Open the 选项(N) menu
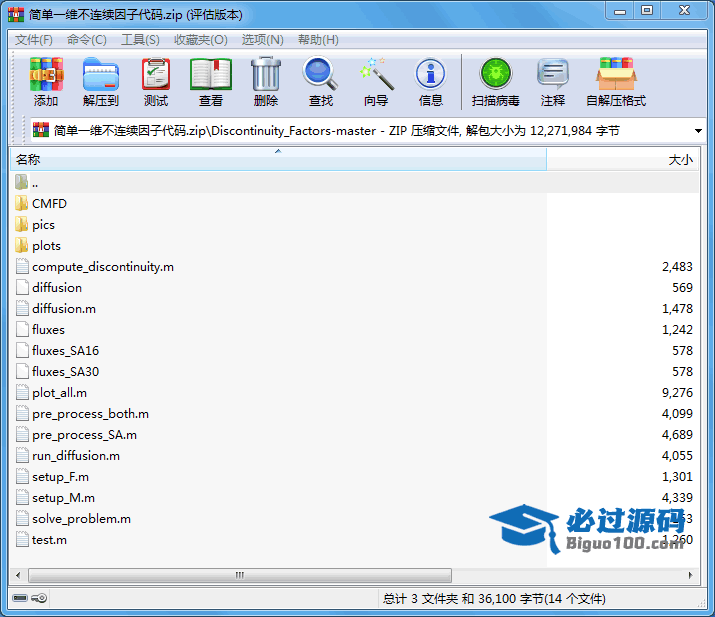715x617 pixels. (263, 40)
